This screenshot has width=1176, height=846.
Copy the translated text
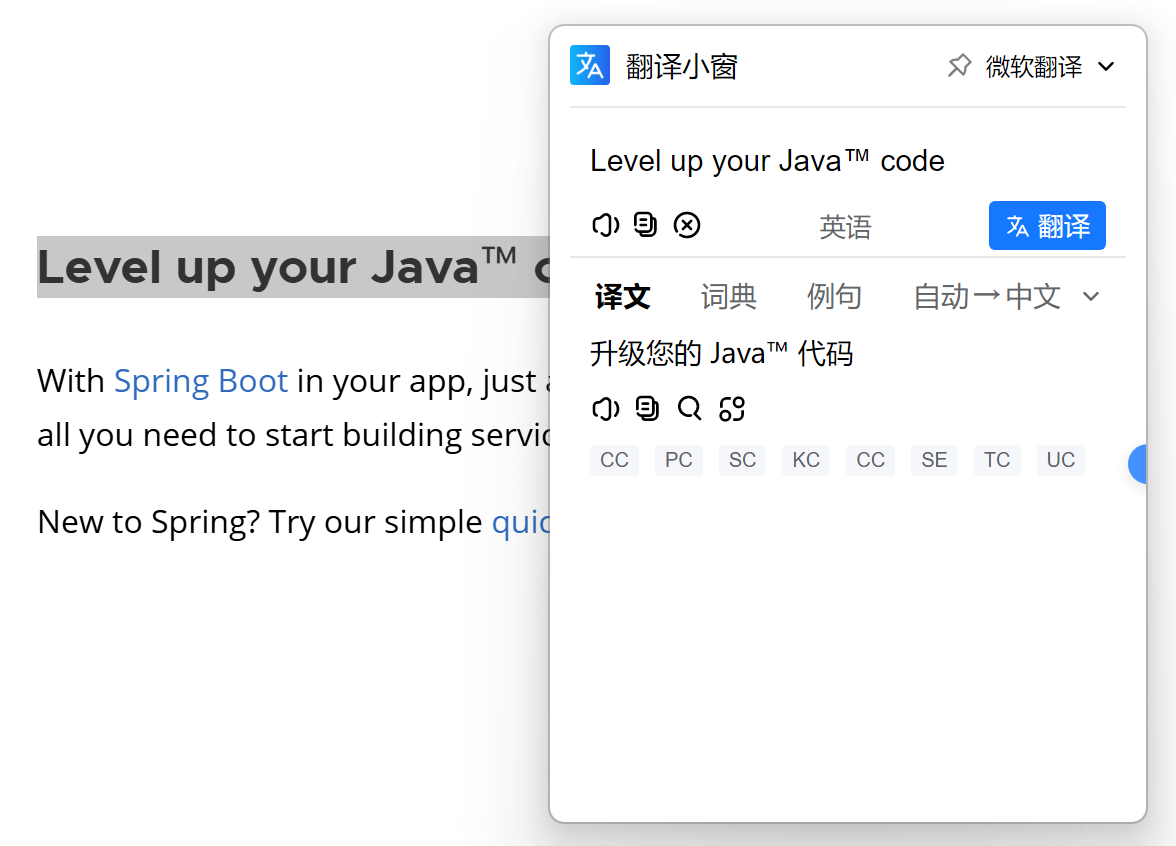point(647,409)
